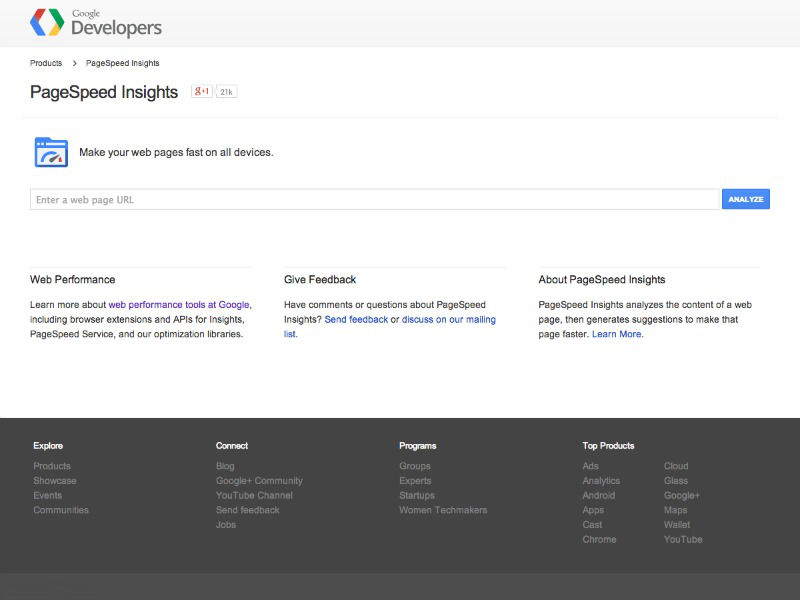Open Groups footer link

tap(415, 466)
